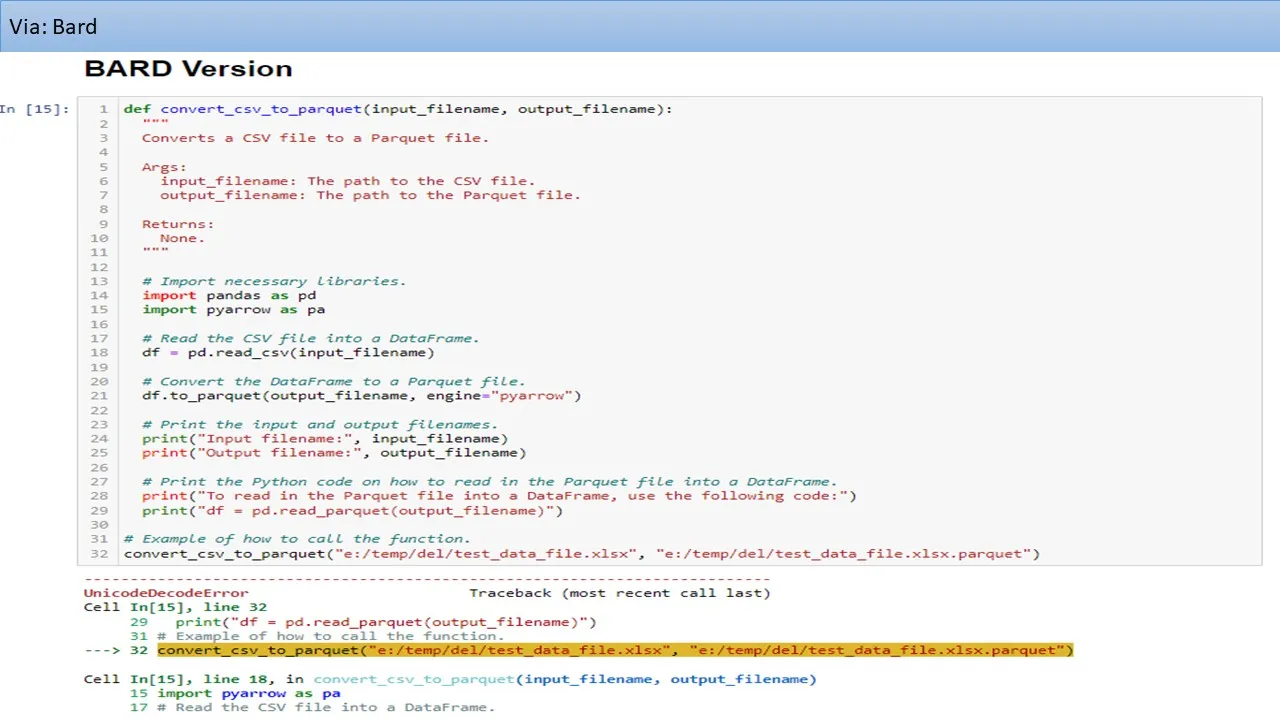Click print("Output filename:") line

point(334,452)
